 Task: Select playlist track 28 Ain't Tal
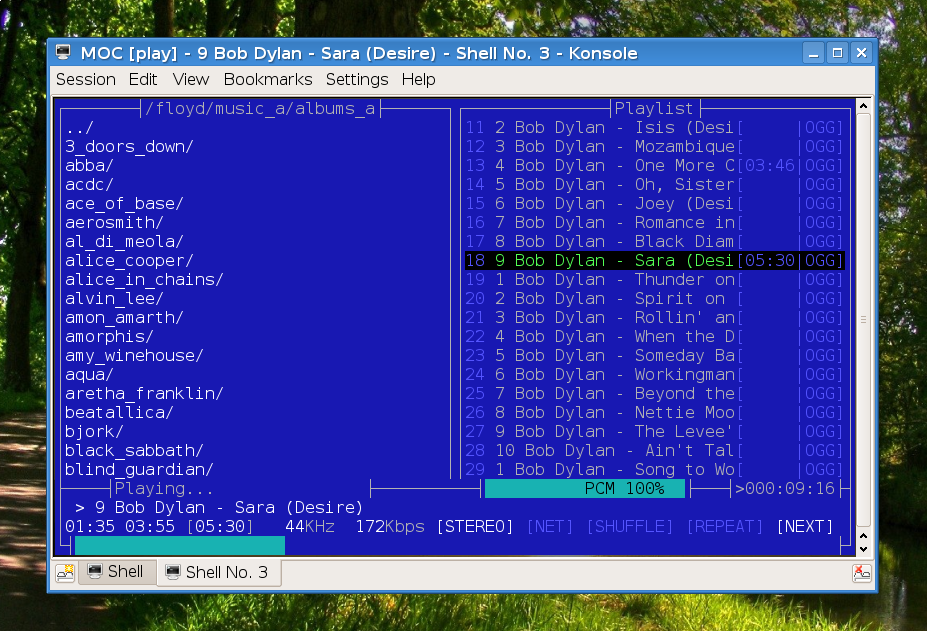(654, 450)
